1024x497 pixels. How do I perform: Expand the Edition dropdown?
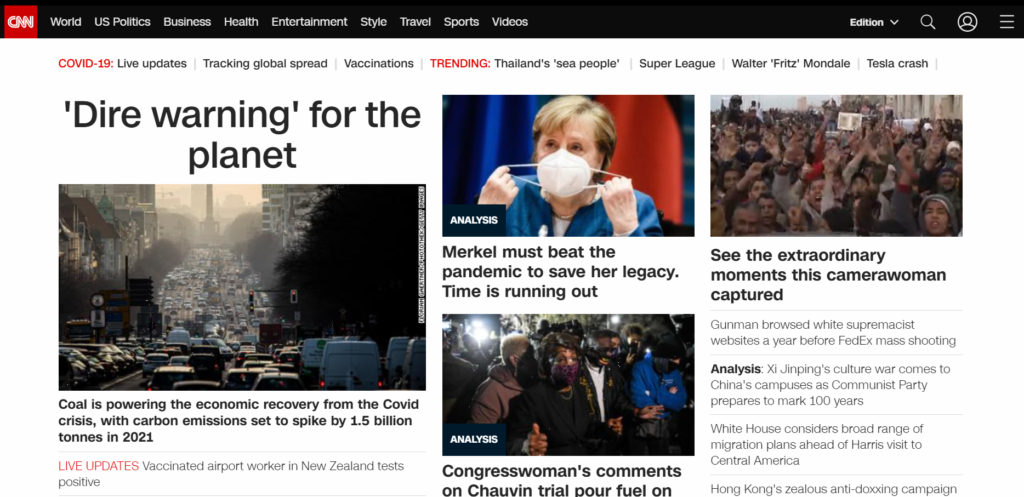click(x=874, y=22)
